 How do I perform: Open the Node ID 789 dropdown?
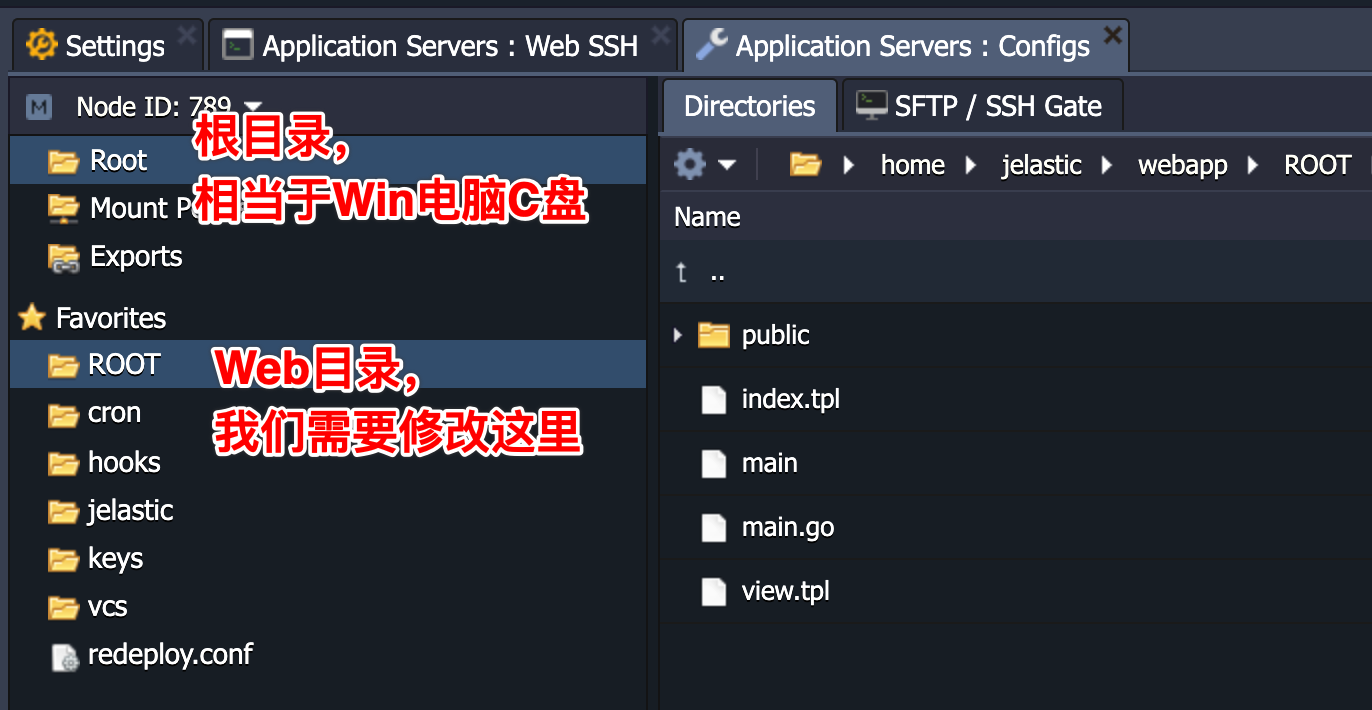pos(253,106)
